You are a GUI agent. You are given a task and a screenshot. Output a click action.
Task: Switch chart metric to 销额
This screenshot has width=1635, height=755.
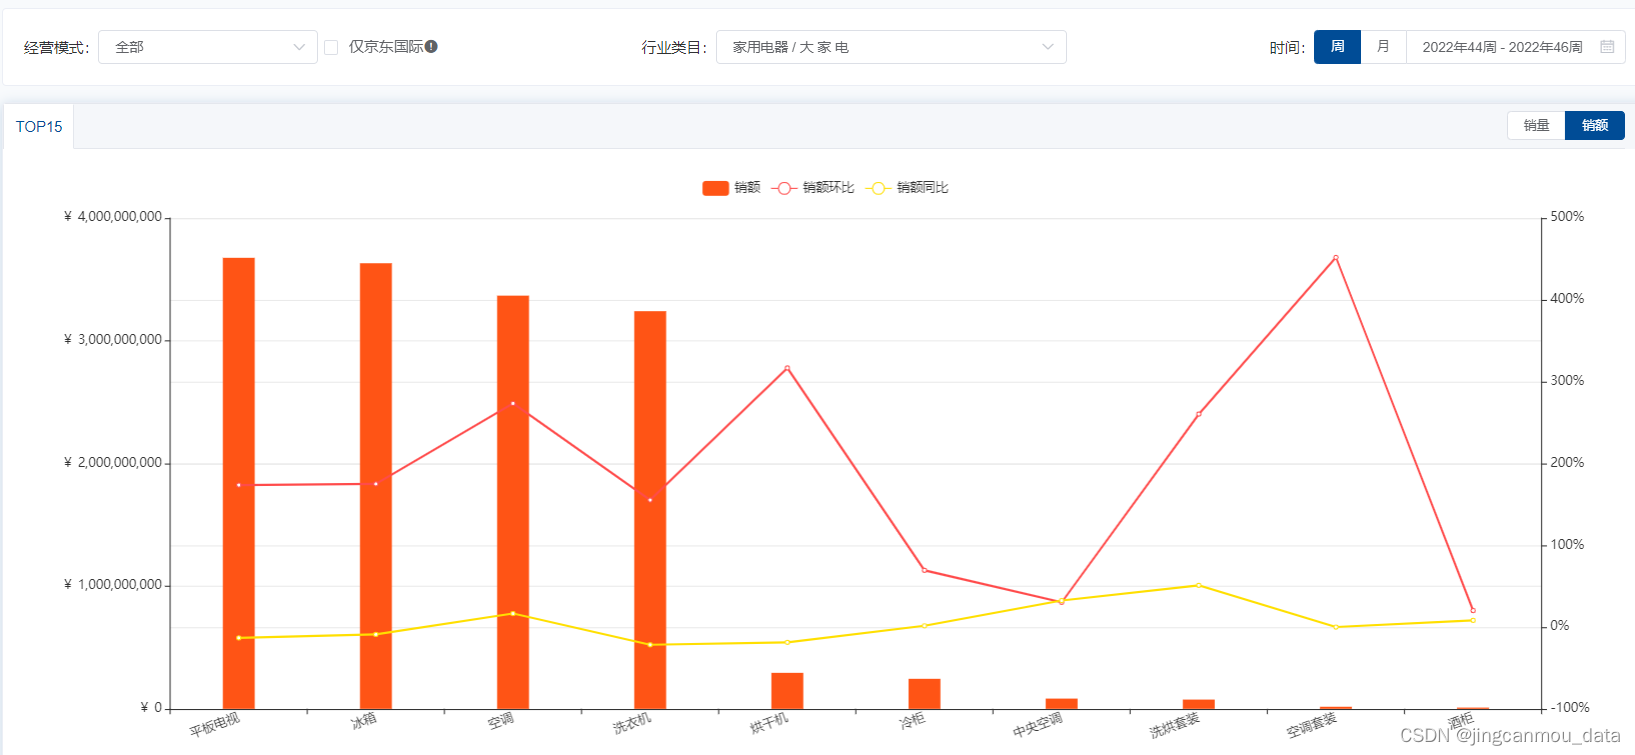pyautogui.click(x=1595, y=125)
